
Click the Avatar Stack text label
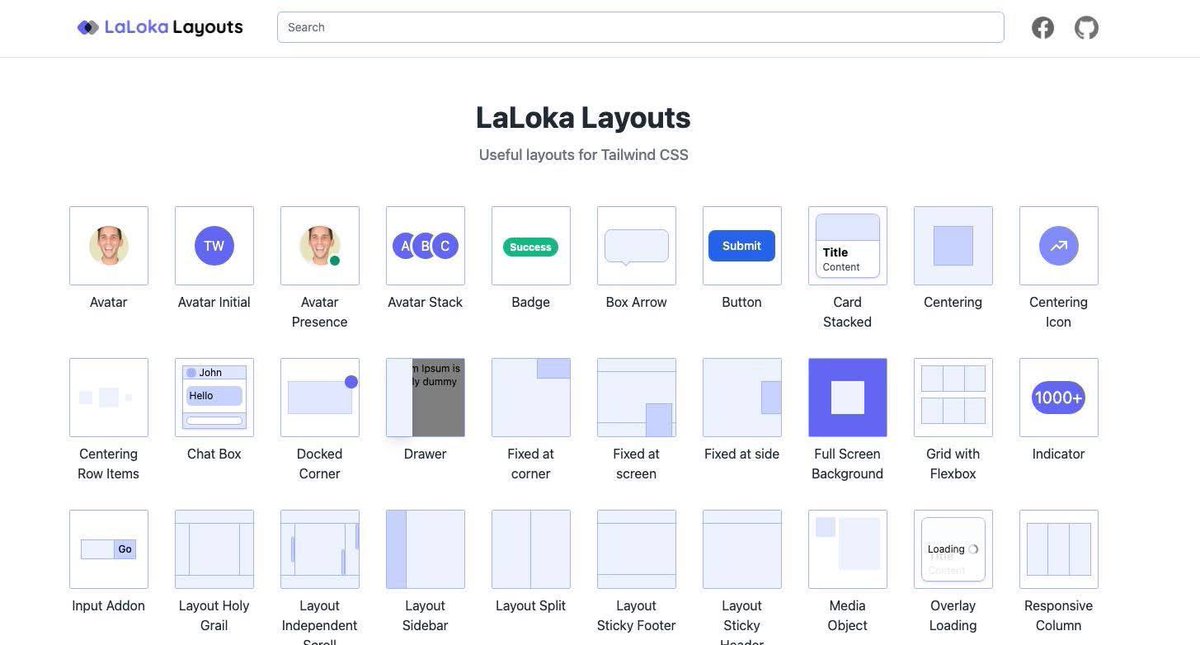[x=425, y=302]
